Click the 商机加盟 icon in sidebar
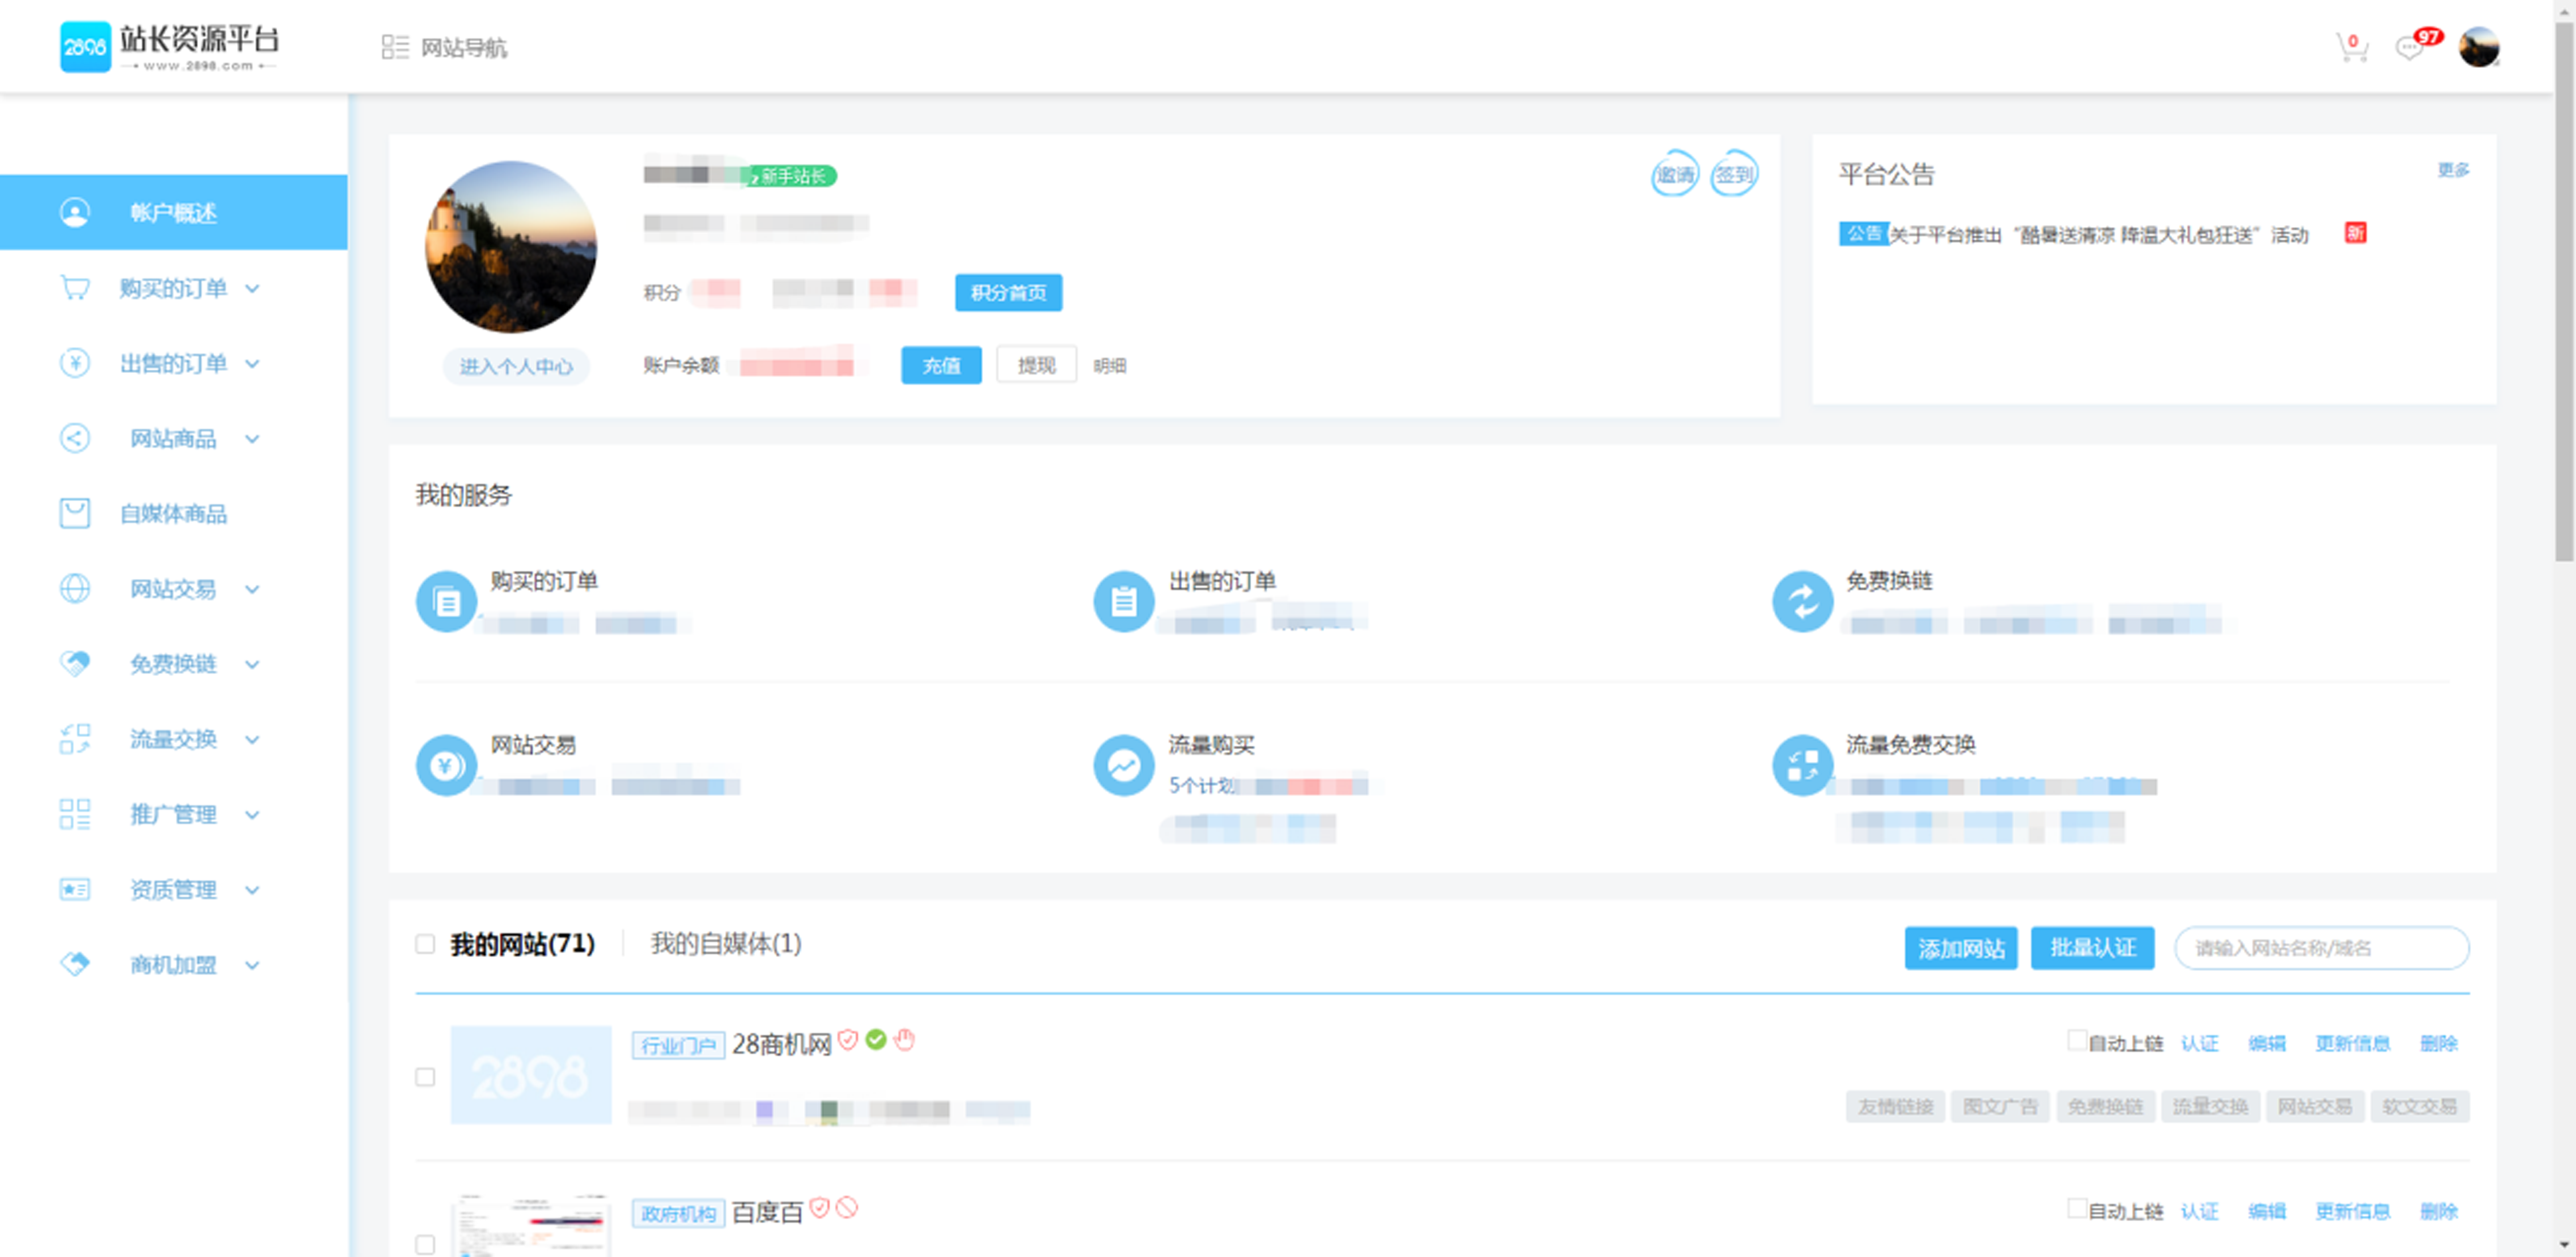2576x1257 pixels. [x=75, y=964]
